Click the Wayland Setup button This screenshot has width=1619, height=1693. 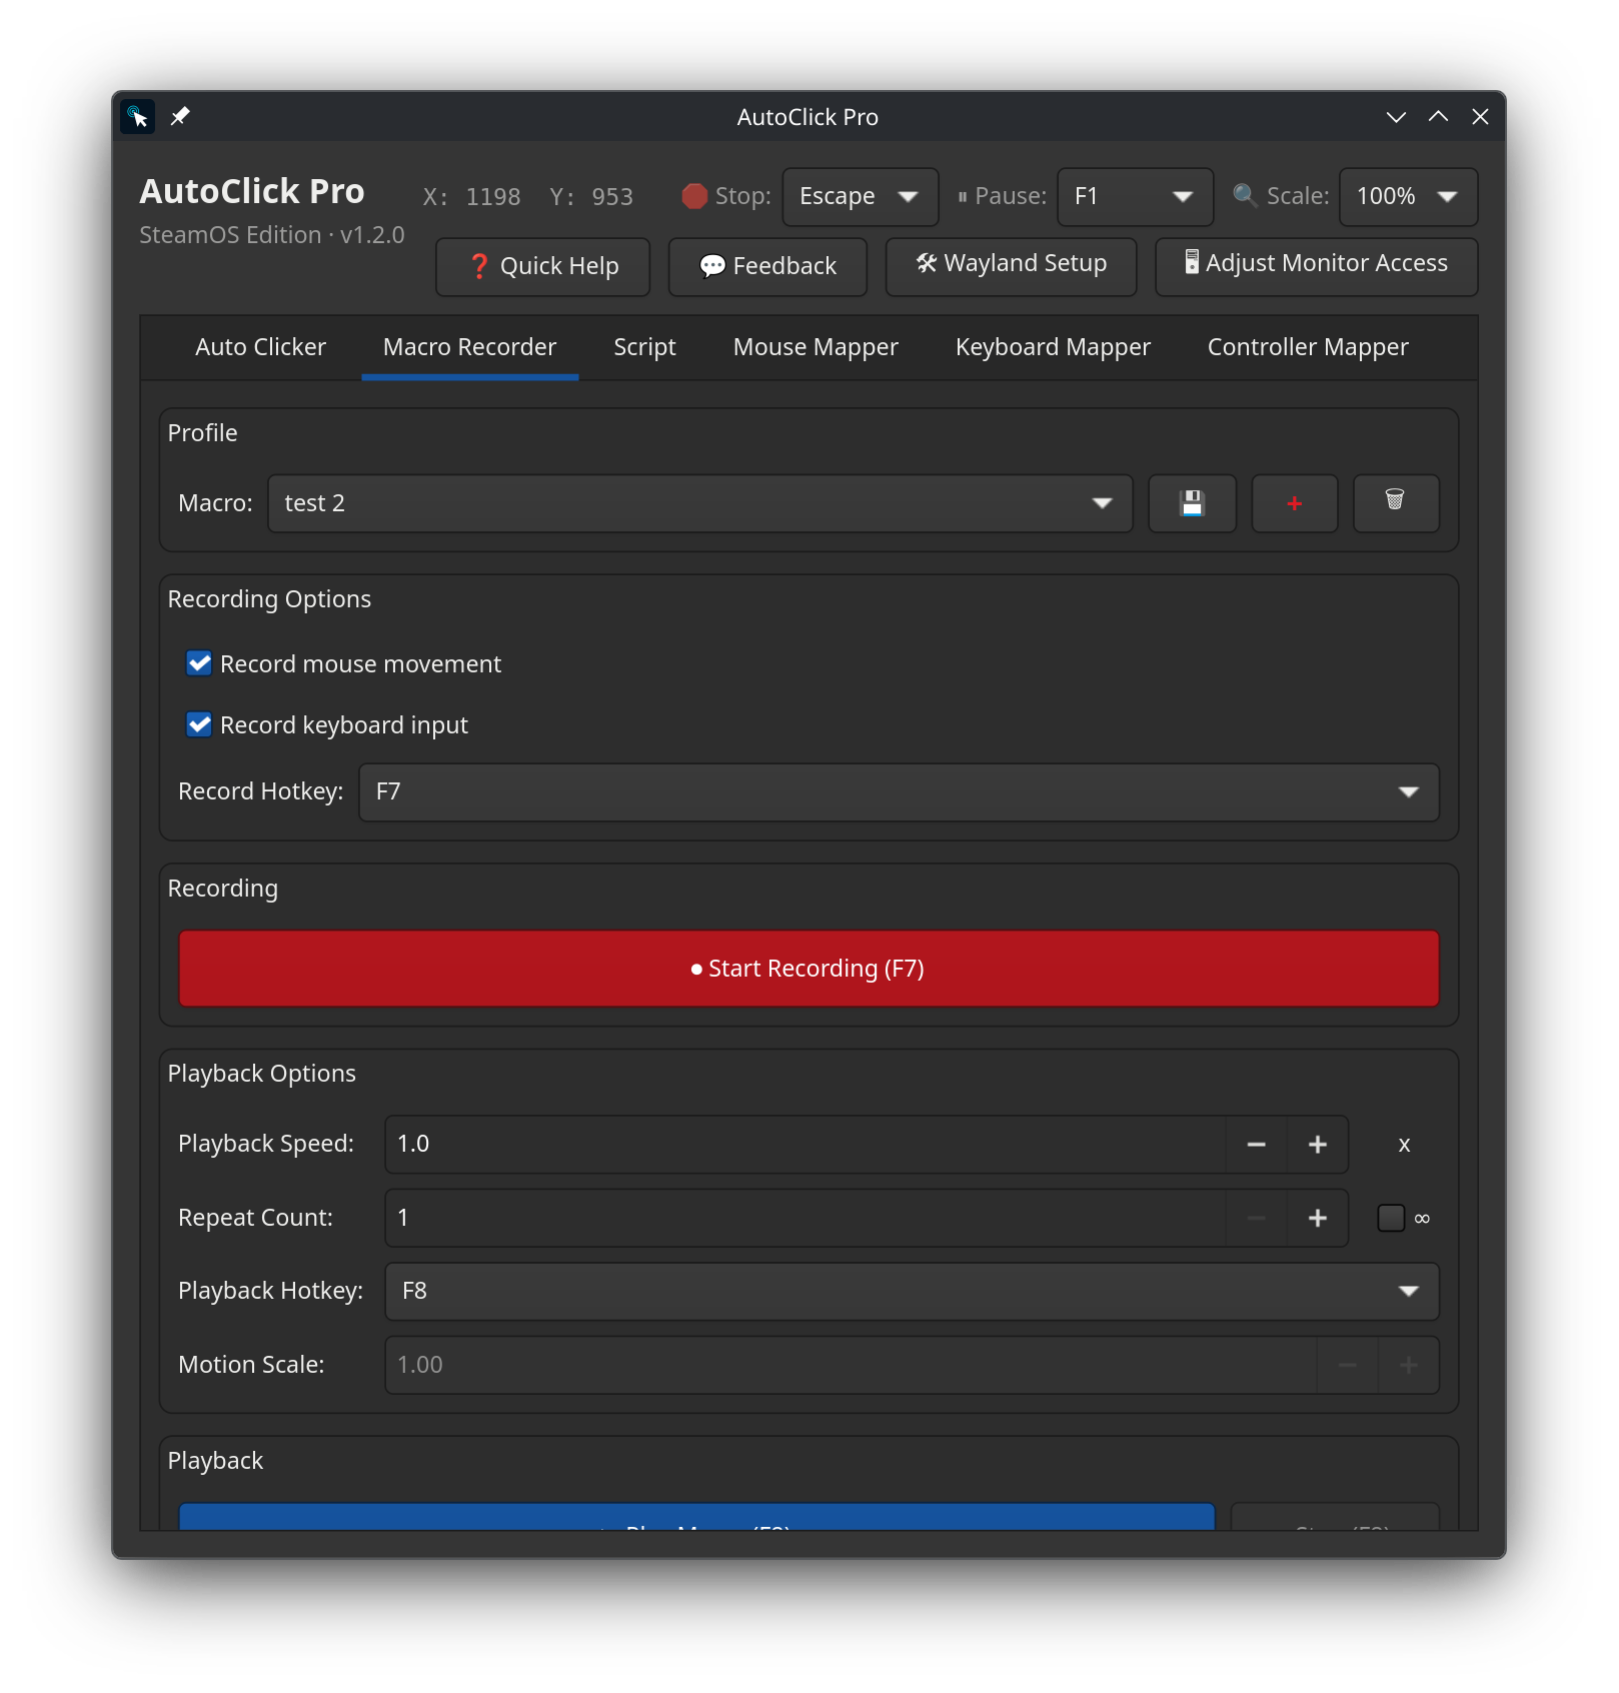[x=1011, y=267]
